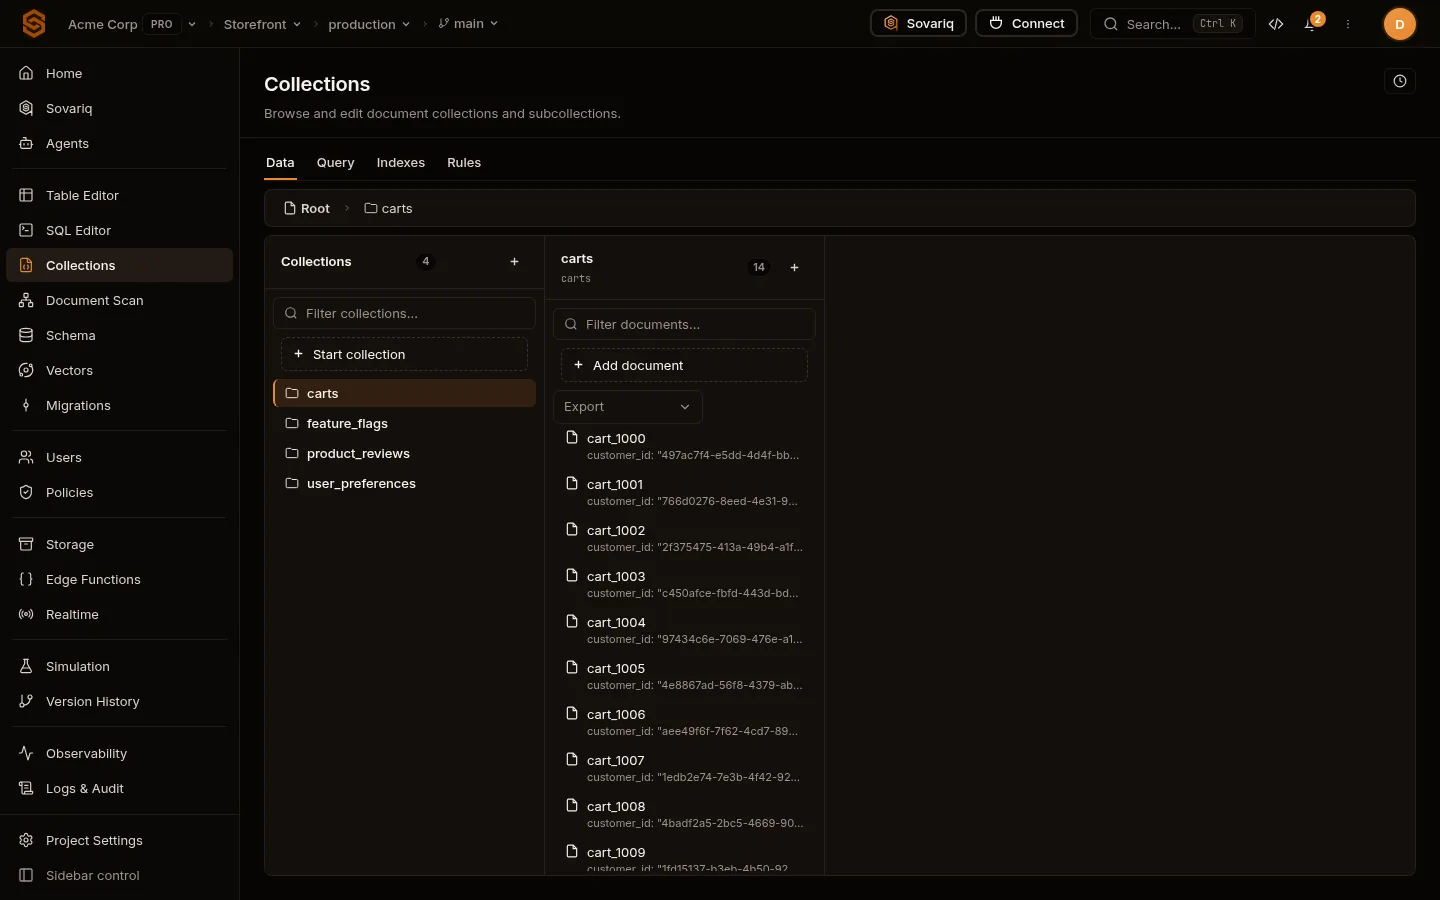The height and width of the screenshot is (900, 1440).
Task: Select feature_flags collection
Action: pyautogui.click(x=404, y=423)
